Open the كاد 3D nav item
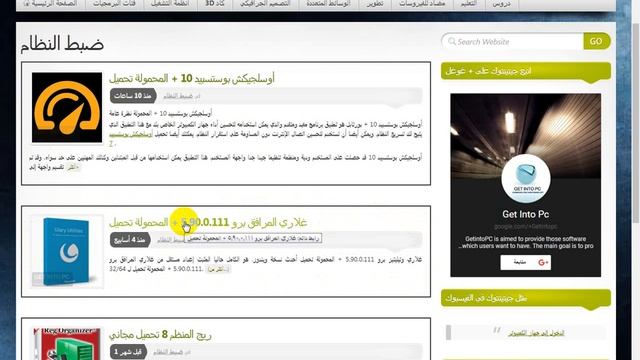Screen dimensions: 640x360 [215, 4]
